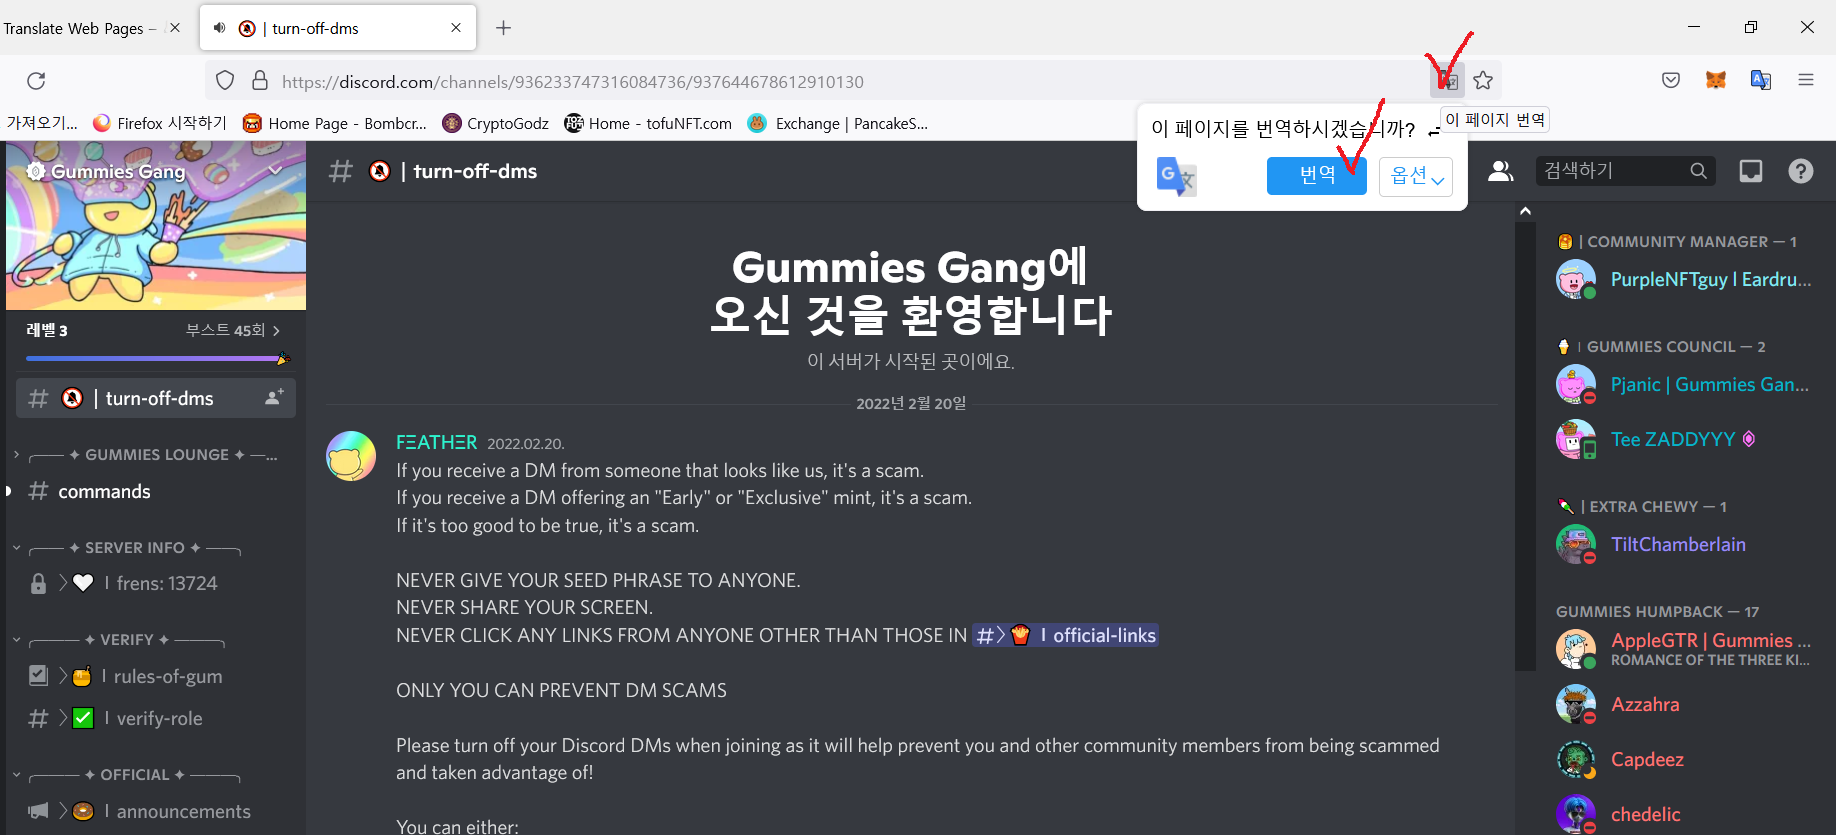
Task: Click the shield tracking protection icon
Action: [225, 81]
